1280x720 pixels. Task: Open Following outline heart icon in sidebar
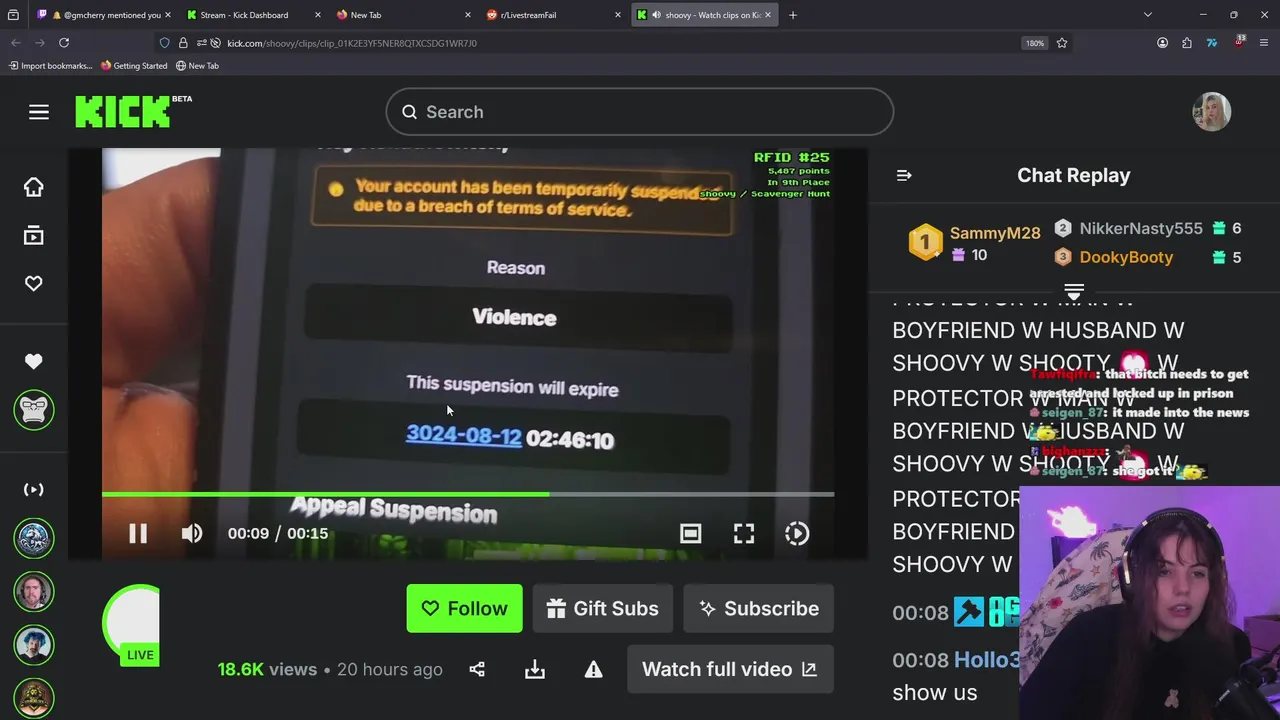(34, 284)
